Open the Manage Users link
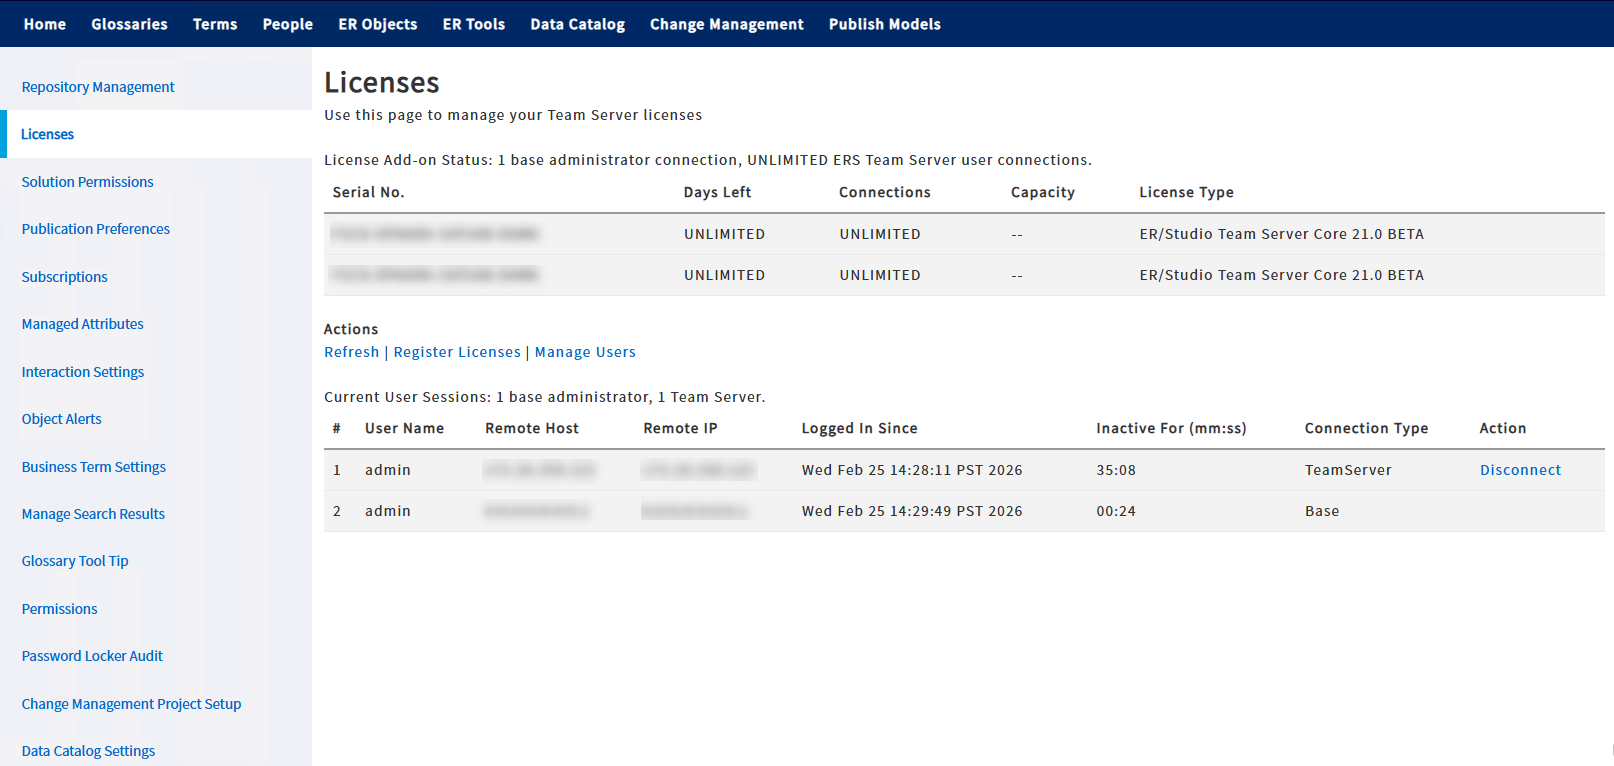 click(x=585, y=352)
